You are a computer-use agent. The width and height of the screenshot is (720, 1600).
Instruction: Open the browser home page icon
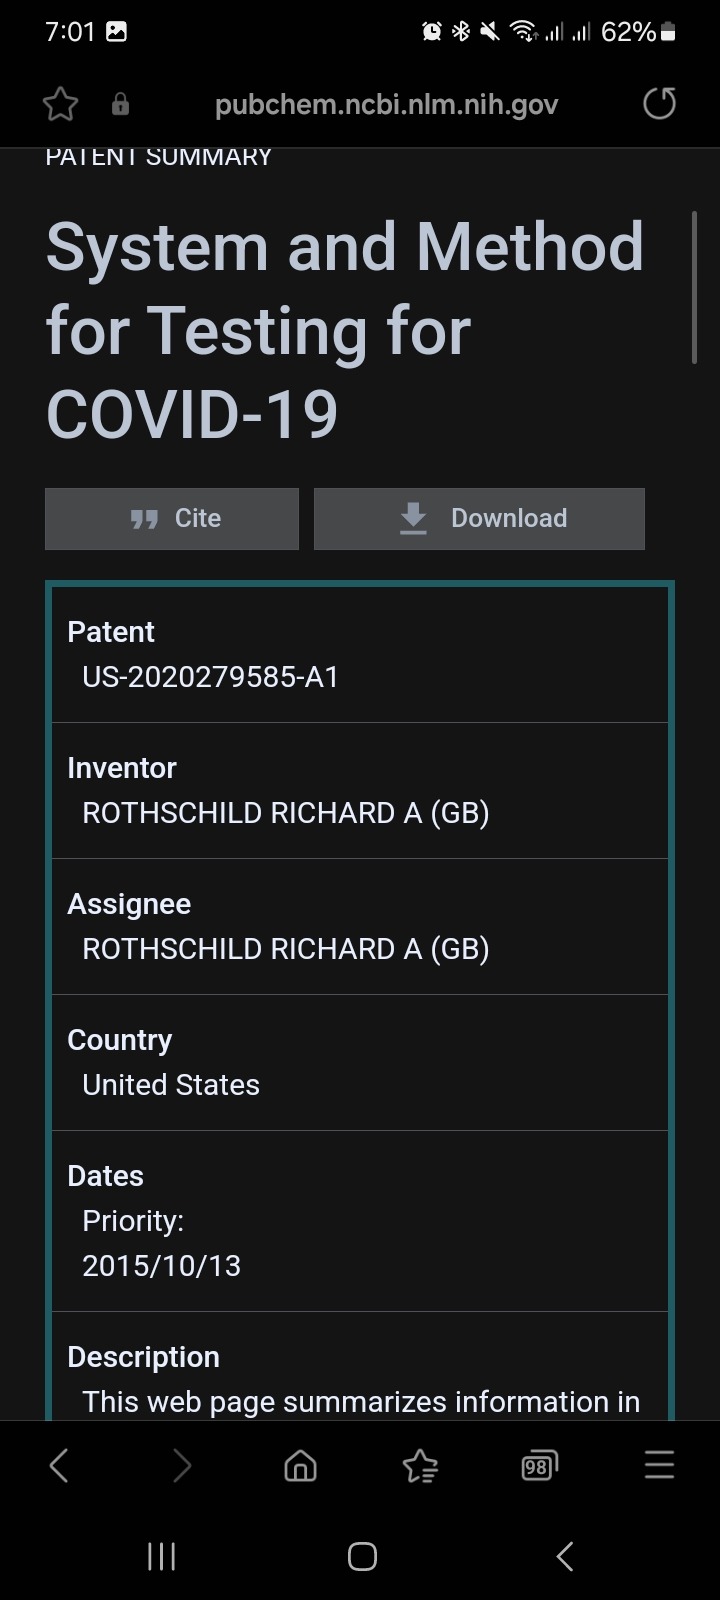click(300, 1466)
